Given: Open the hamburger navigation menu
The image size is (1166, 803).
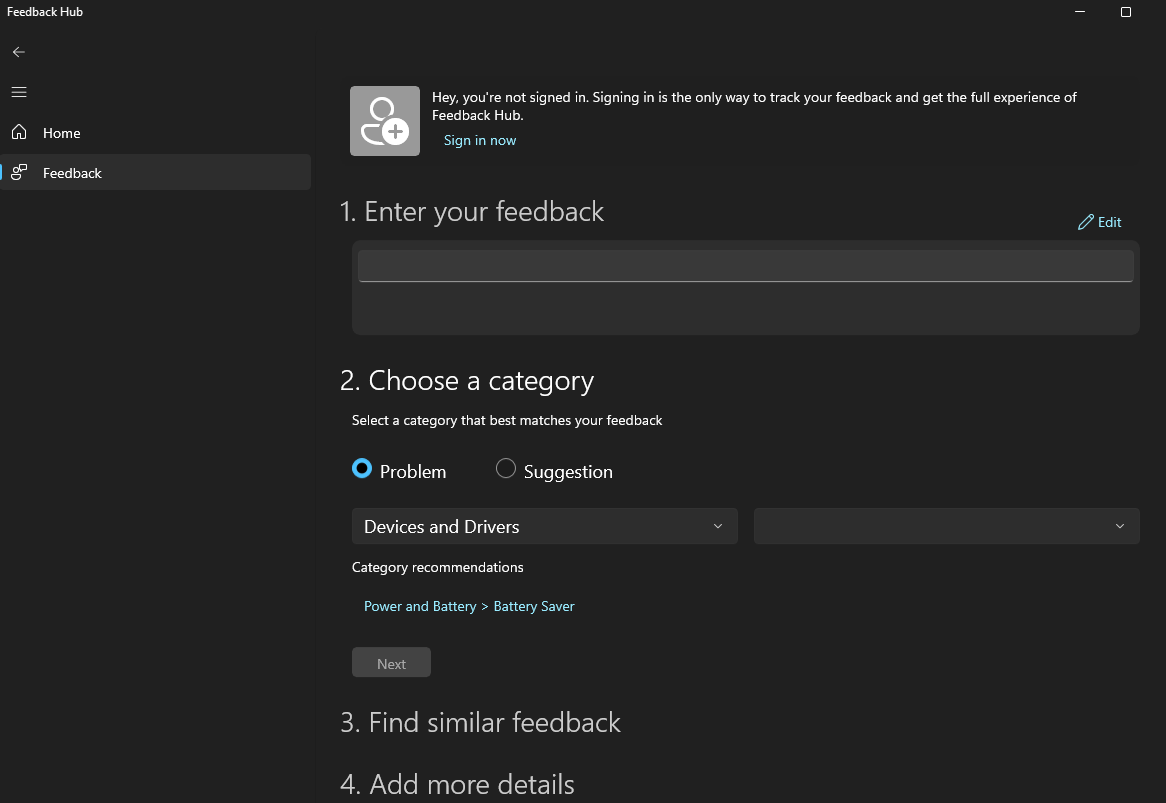Looking at the screenshot, I should pyautogui.click(x=18, y=91).
